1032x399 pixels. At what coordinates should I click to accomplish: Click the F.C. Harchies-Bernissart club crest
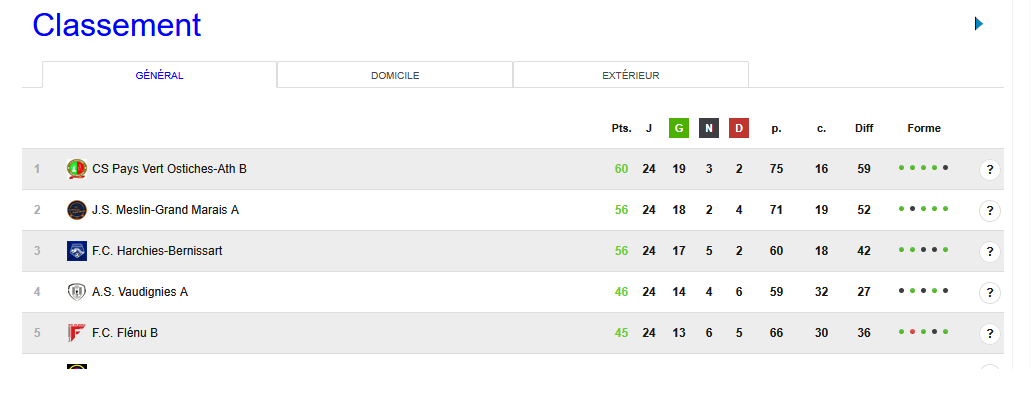tap(77, 251)
